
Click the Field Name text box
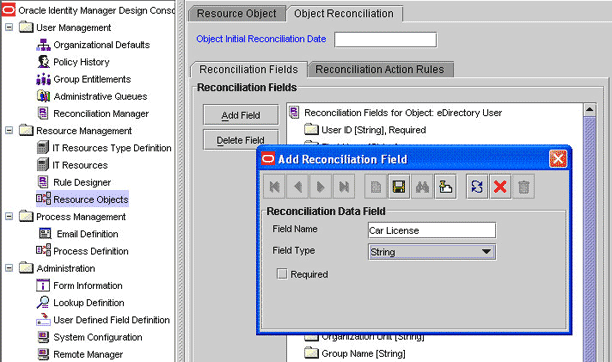pos(432,230)
